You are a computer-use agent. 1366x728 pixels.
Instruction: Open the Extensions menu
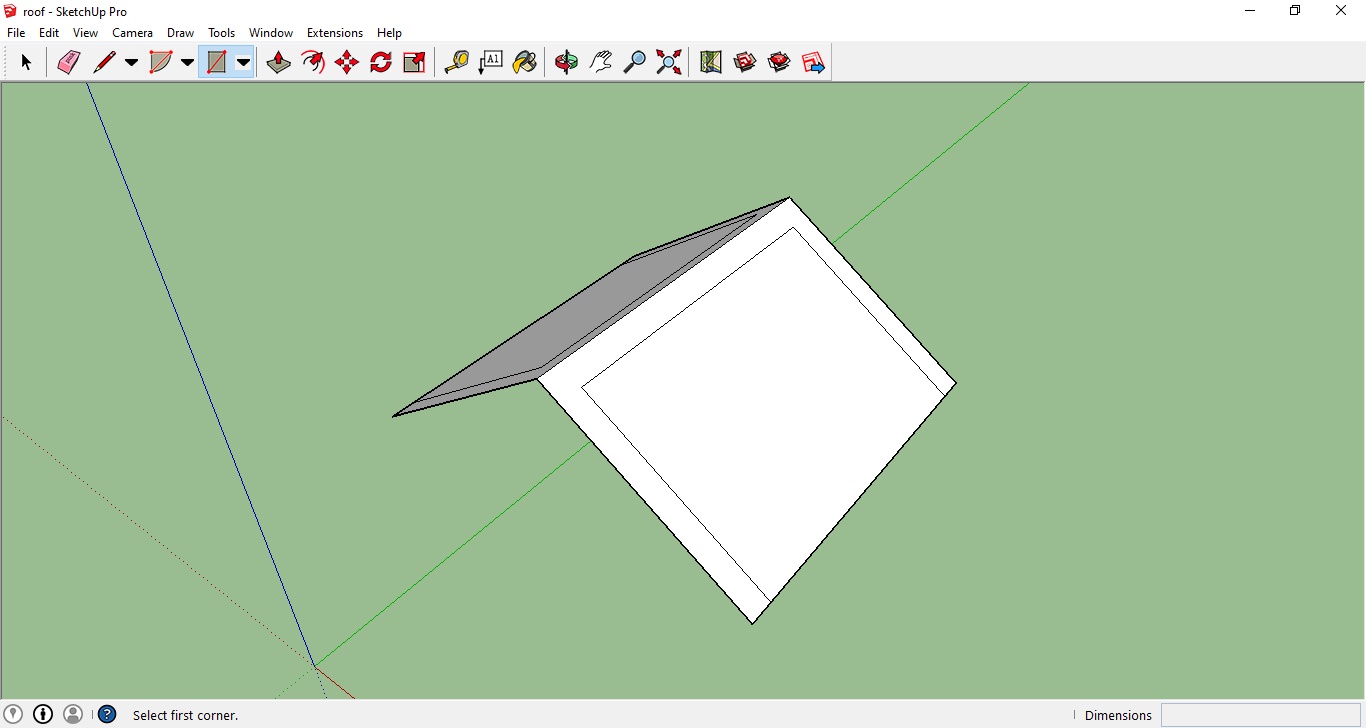pyautogui.click(x=334, y=32)
